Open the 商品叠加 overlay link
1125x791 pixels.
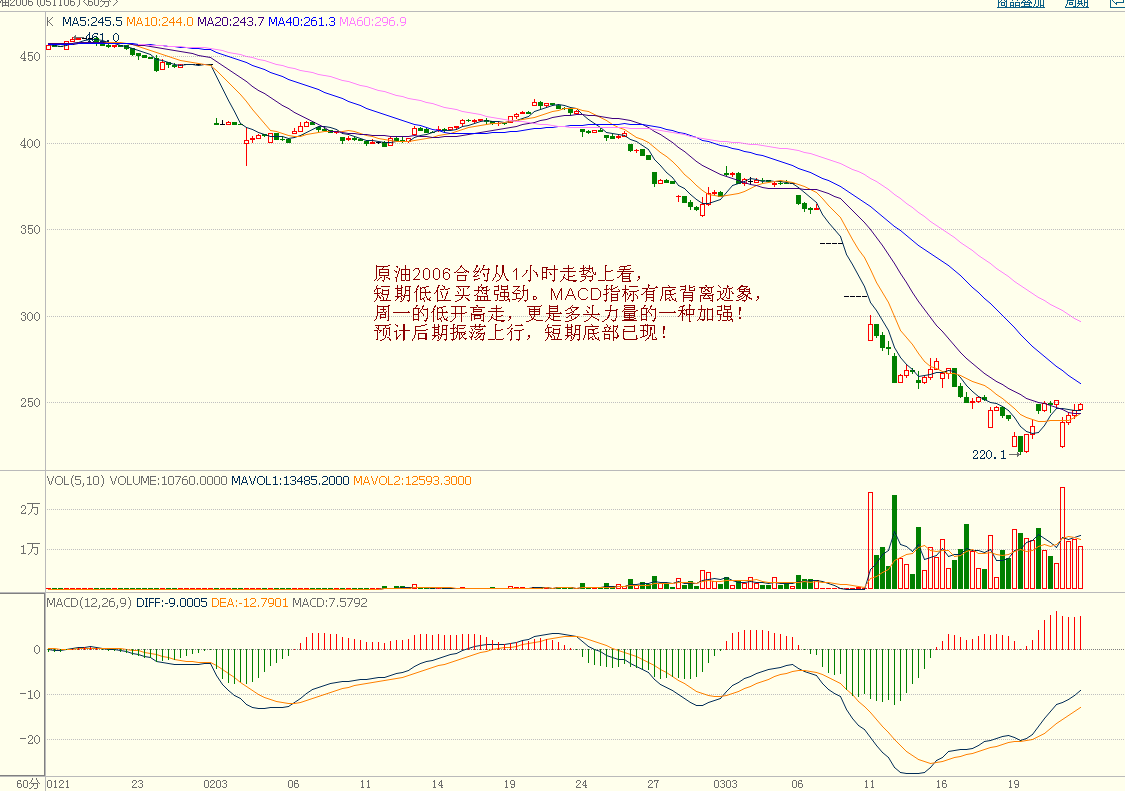click(1020, 3)
